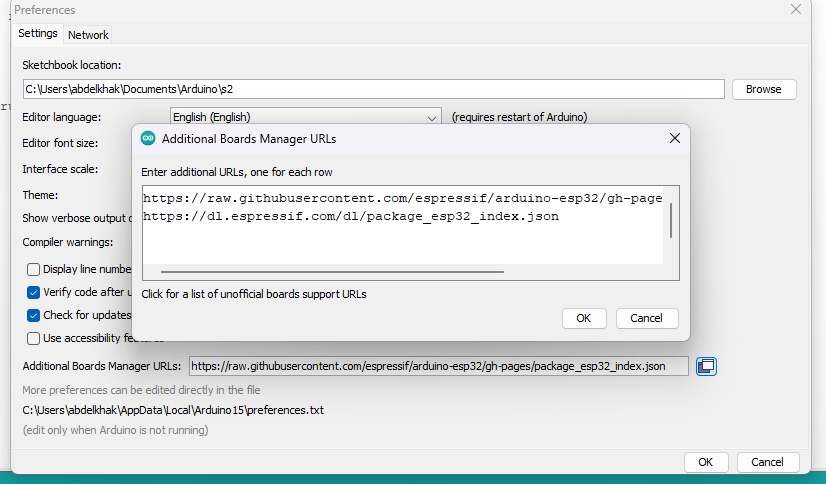Cancel the Additional Boards Manager URLs dialog
Viewport: 826px width, 484px height.
(x=646, y=318)
